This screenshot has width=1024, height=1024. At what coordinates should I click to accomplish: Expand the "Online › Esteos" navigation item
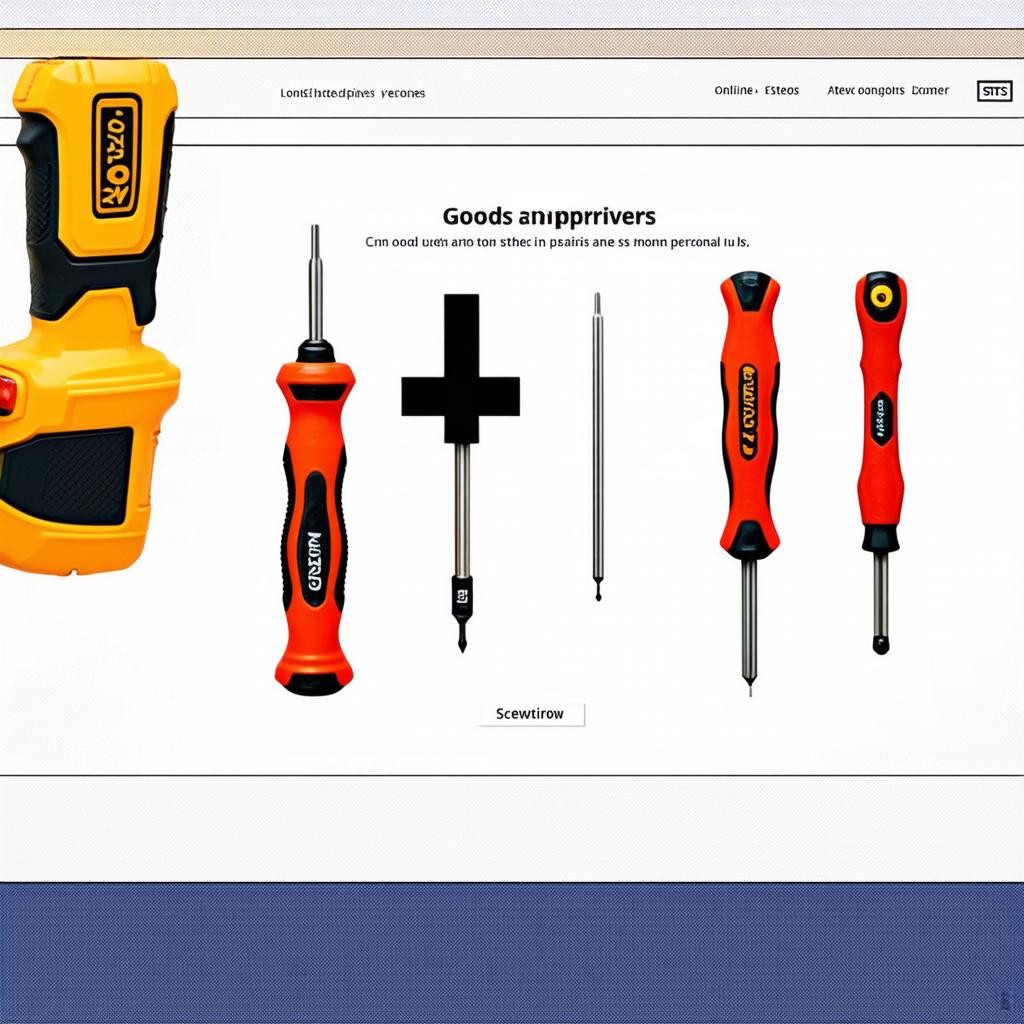(756, 91)
